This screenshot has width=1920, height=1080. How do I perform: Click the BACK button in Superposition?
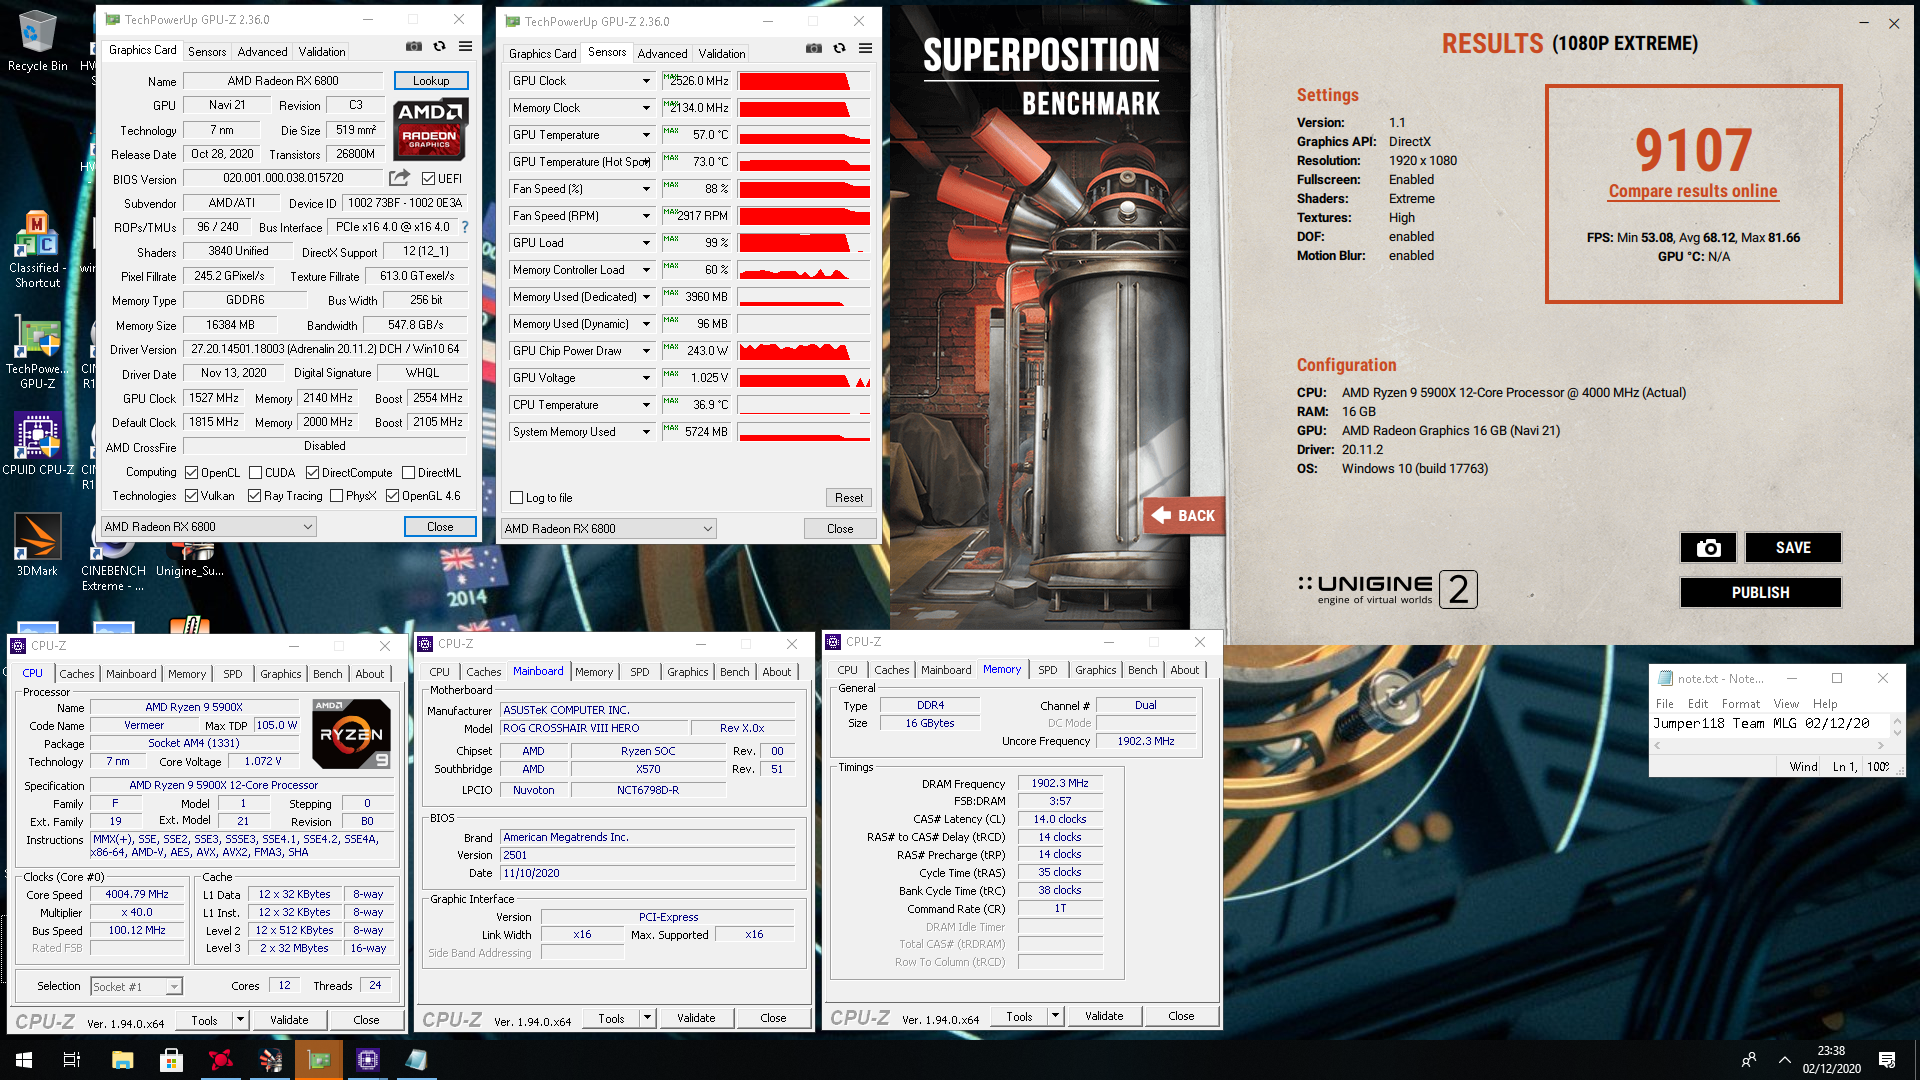(x=1185, y=516)
